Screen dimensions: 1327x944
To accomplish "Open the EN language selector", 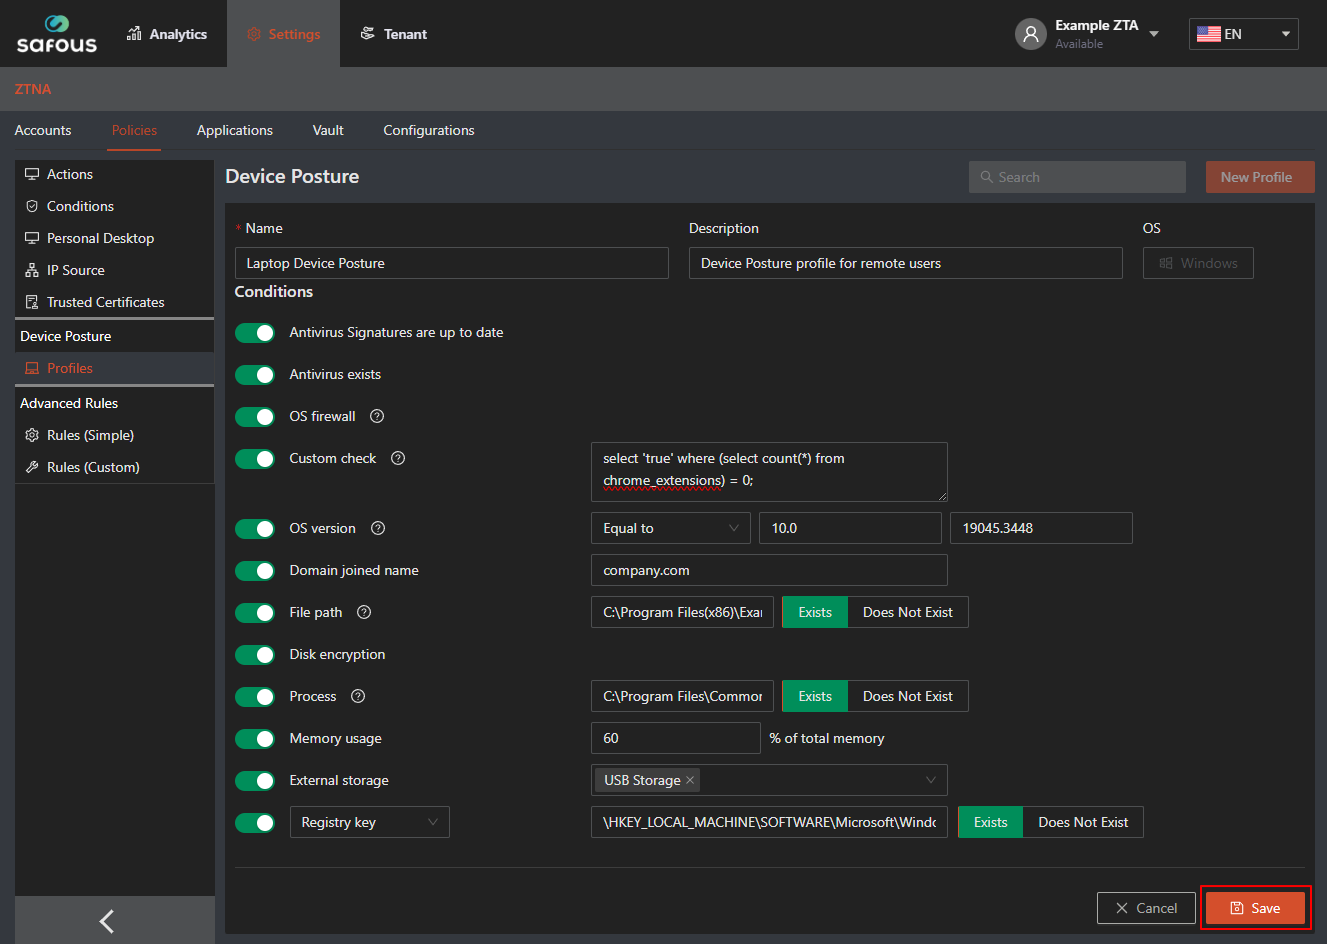I will point(1243,34).
